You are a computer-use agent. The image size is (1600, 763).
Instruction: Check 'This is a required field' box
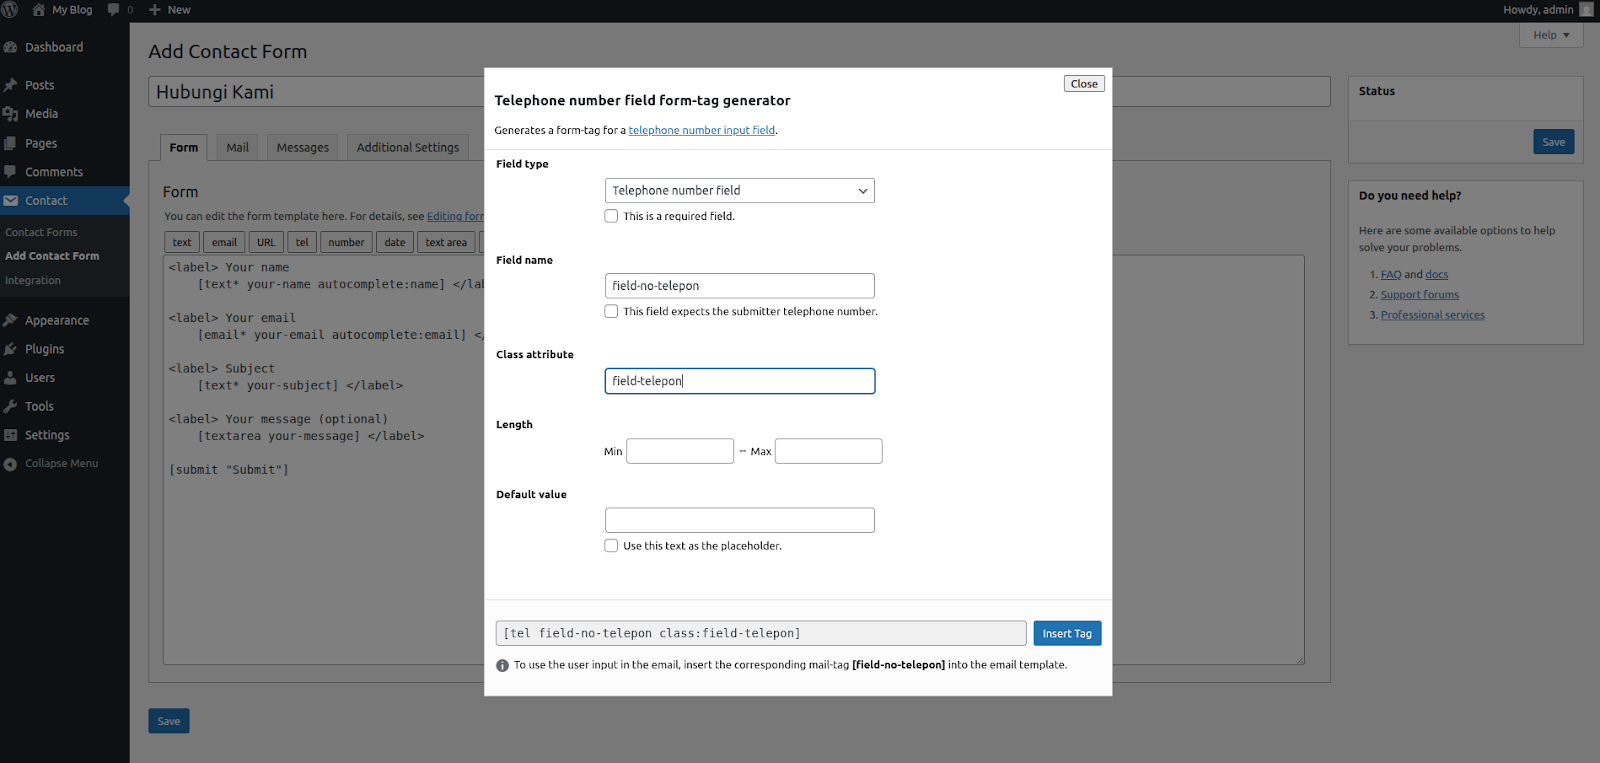click(x=611, y=216)
